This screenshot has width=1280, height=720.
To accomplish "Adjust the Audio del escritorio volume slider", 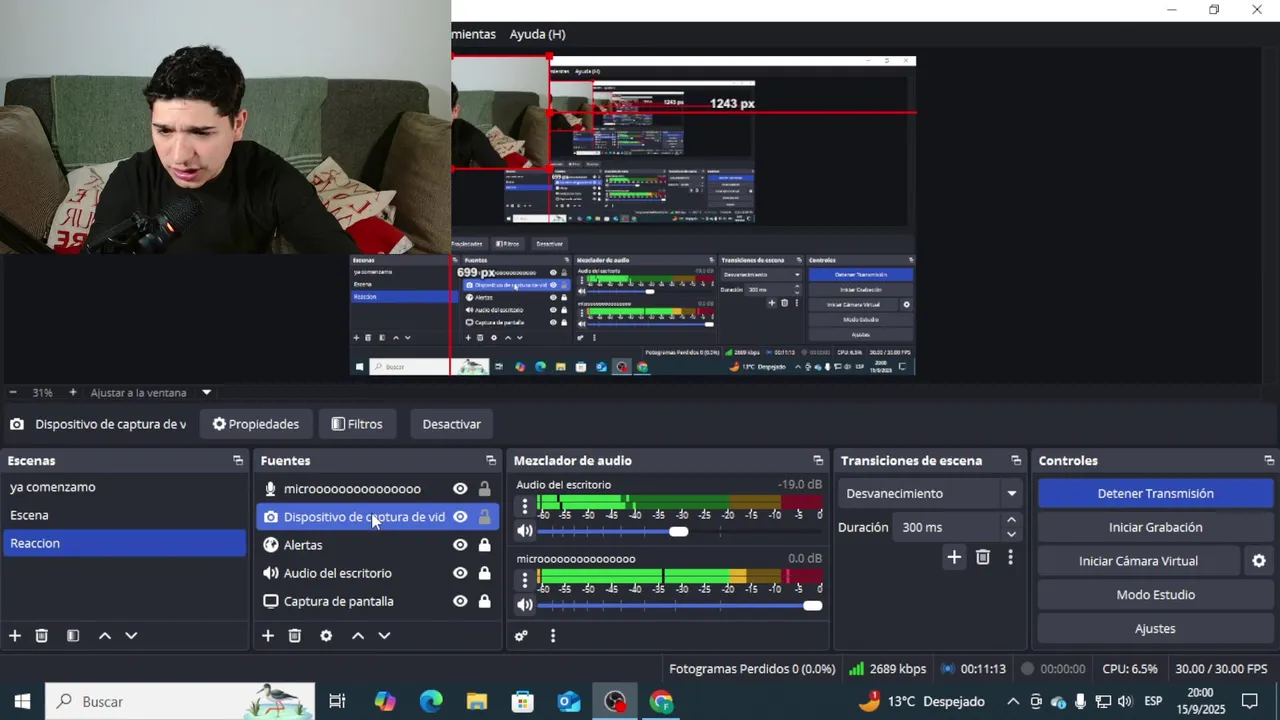I will [x=679, y=531].
